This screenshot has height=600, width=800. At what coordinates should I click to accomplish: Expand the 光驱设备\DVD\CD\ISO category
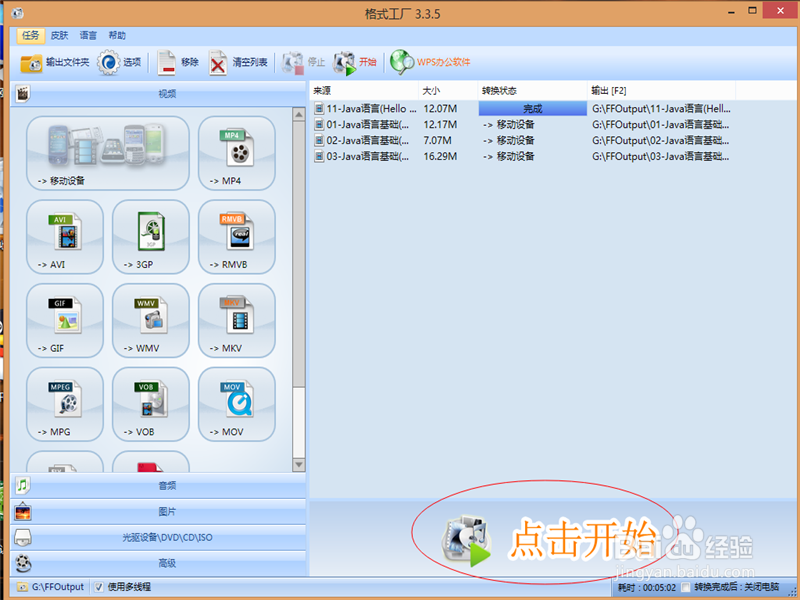click(x=158, y=538)
